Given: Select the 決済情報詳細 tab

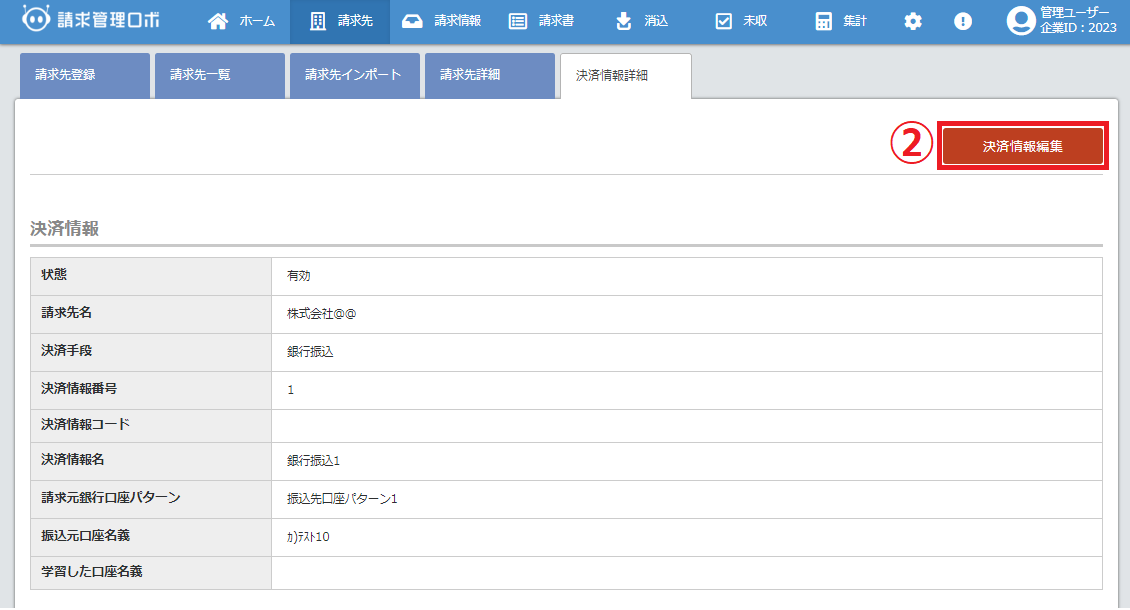Looking at the screenshot, I should coord(625,75).
